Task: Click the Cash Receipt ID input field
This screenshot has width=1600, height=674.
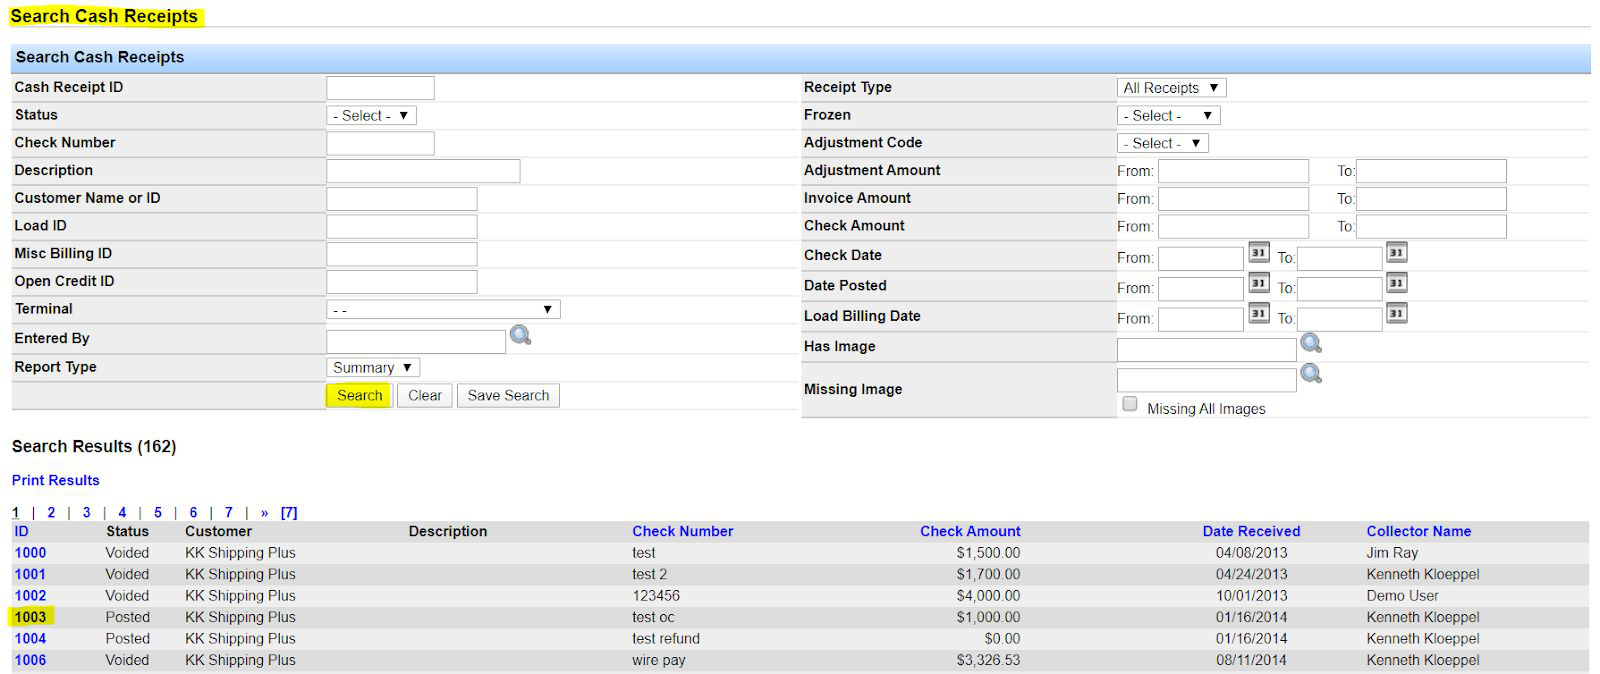Action: coord(380,88)
